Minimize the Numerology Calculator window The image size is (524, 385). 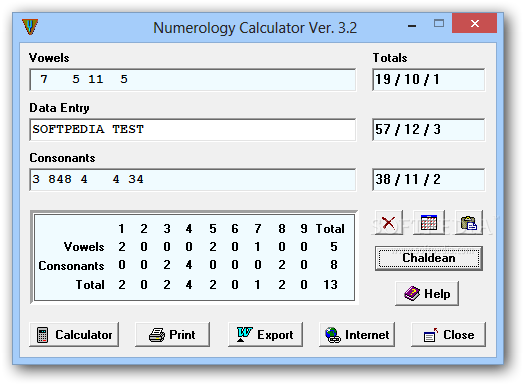(x=412, y=25)
